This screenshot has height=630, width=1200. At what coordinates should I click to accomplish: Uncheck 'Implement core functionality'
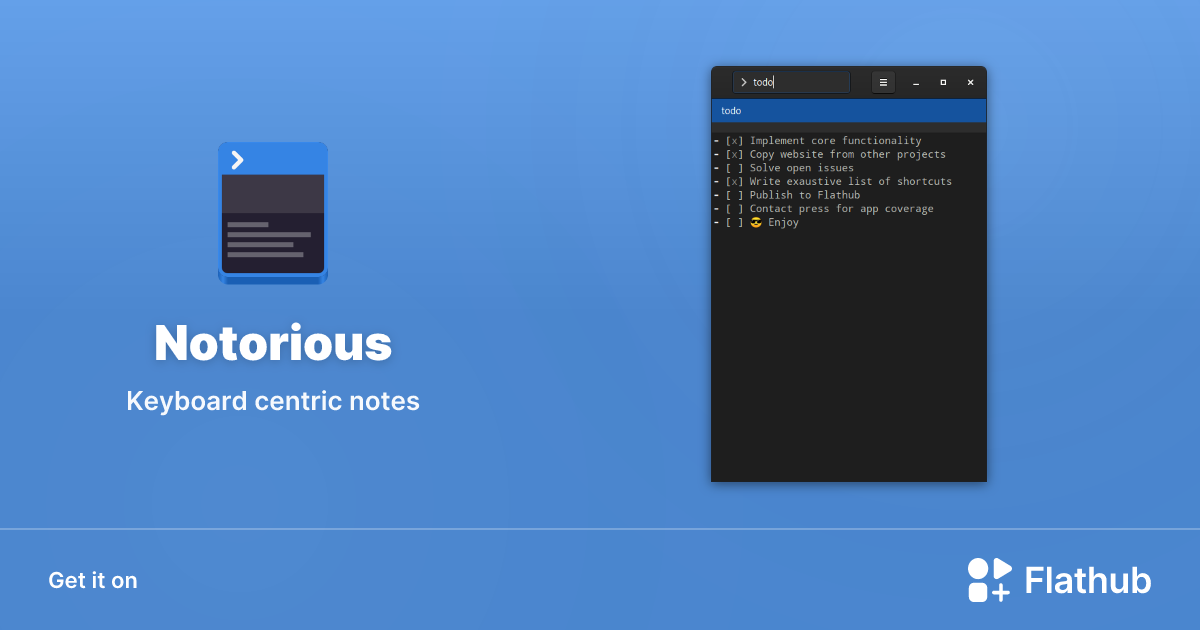[x=734, y=140]
